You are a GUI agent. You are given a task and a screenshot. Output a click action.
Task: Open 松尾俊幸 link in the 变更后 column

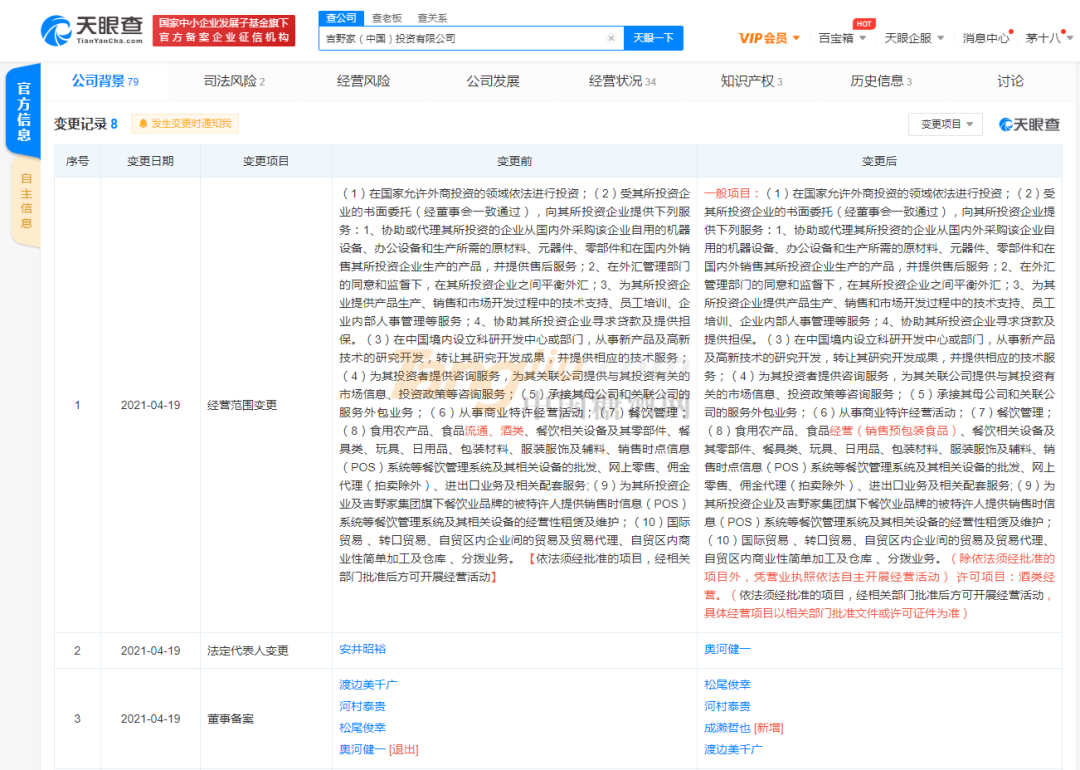coord(727,685)
